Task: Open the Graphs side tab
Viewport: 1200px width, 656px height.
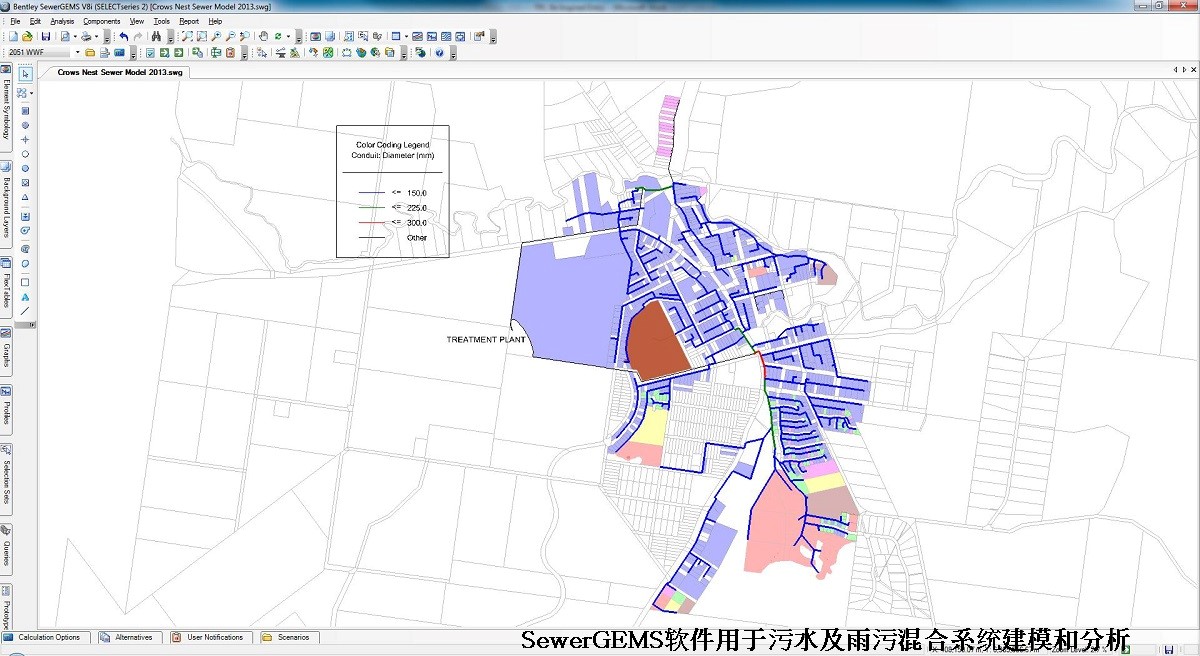Action: tap(5, 350)
